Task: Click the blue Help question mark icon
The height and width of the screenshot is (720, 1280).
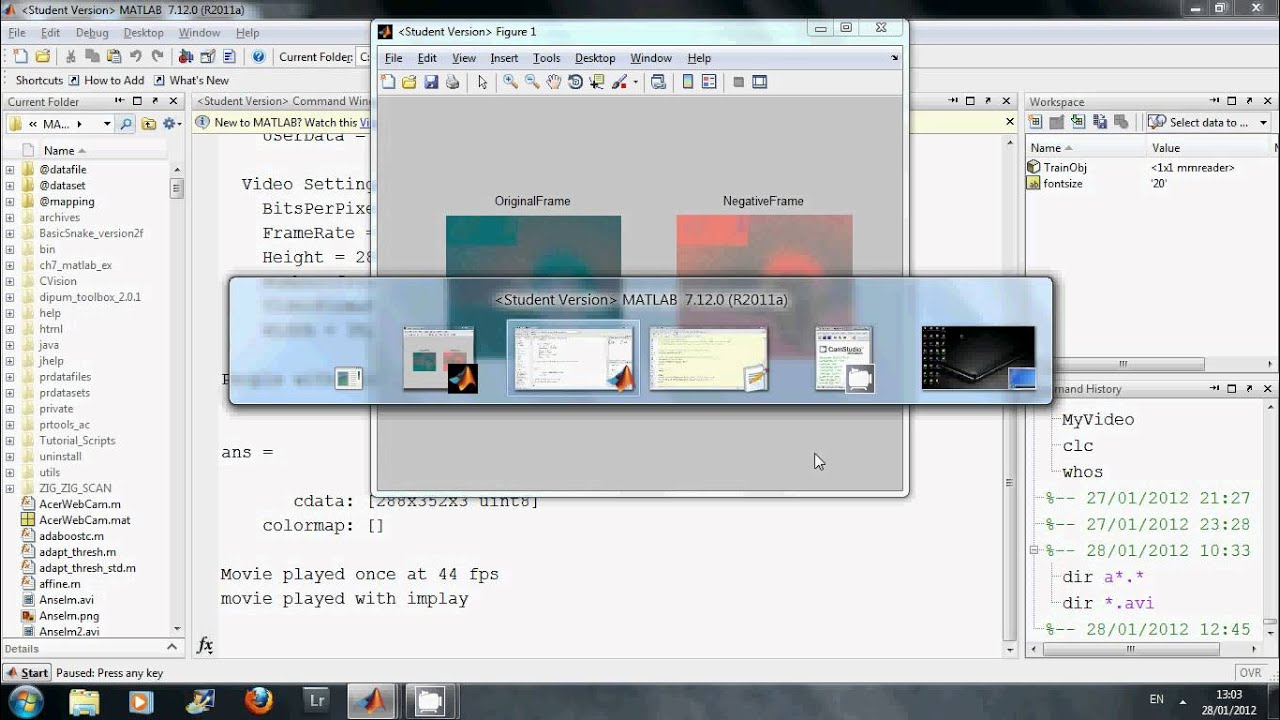Action: pos(258,57)
